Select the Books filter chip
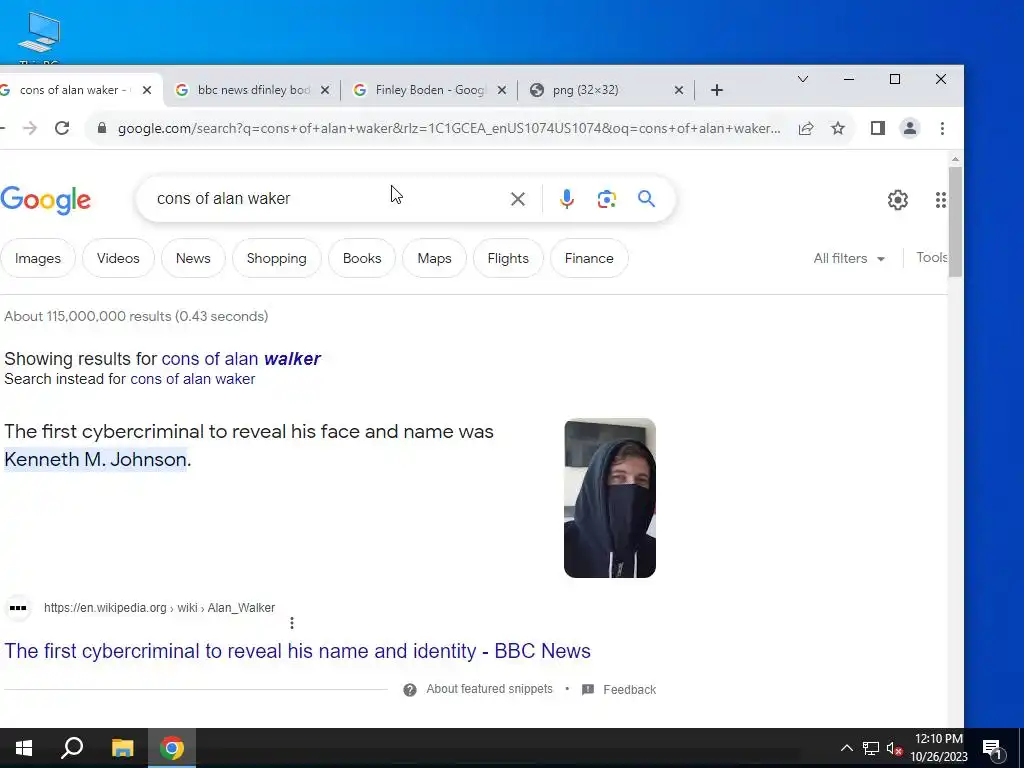The width and height of the screenshot is (1024, 768). 362,259
